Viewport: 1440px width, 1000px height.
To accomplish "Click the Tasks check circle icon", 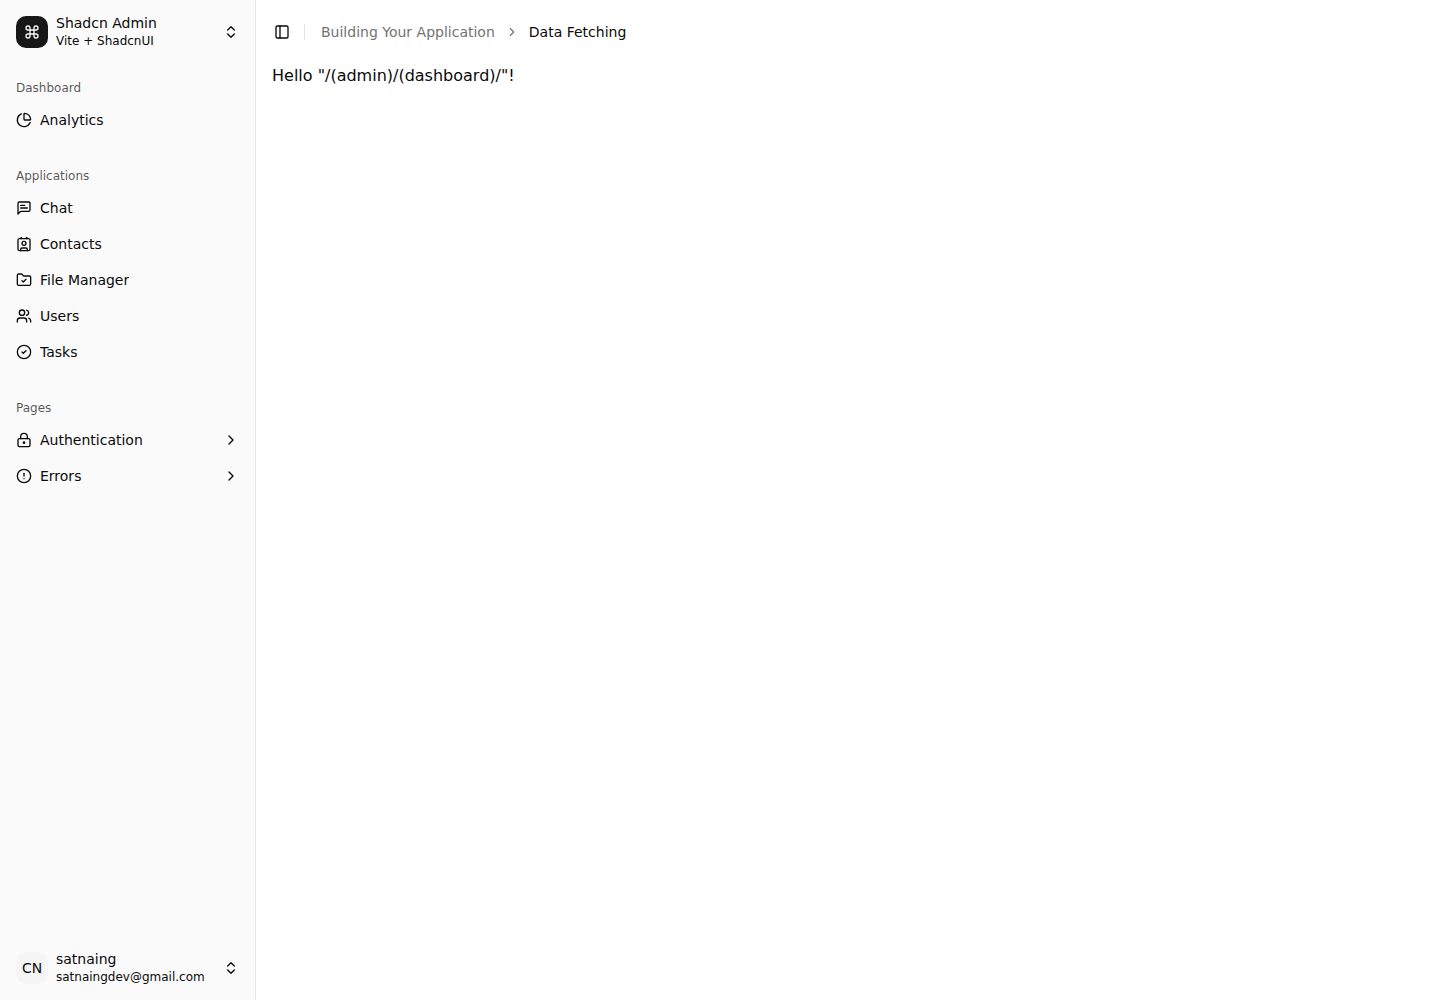I will [24, 352].
